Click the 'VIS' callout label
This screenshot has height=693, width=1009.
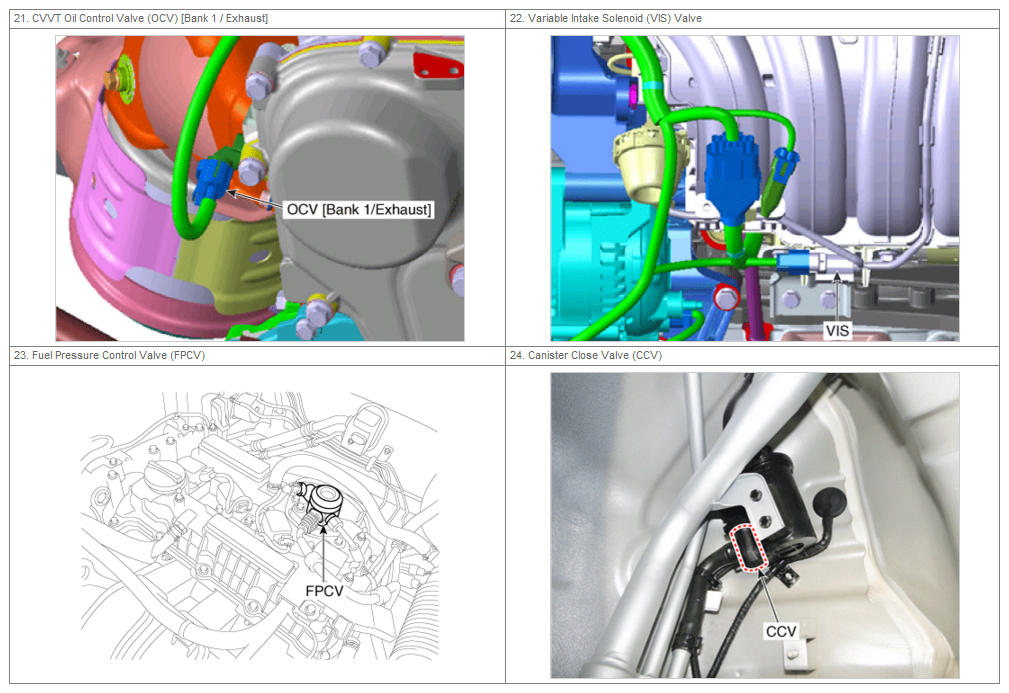click(838, 328)
